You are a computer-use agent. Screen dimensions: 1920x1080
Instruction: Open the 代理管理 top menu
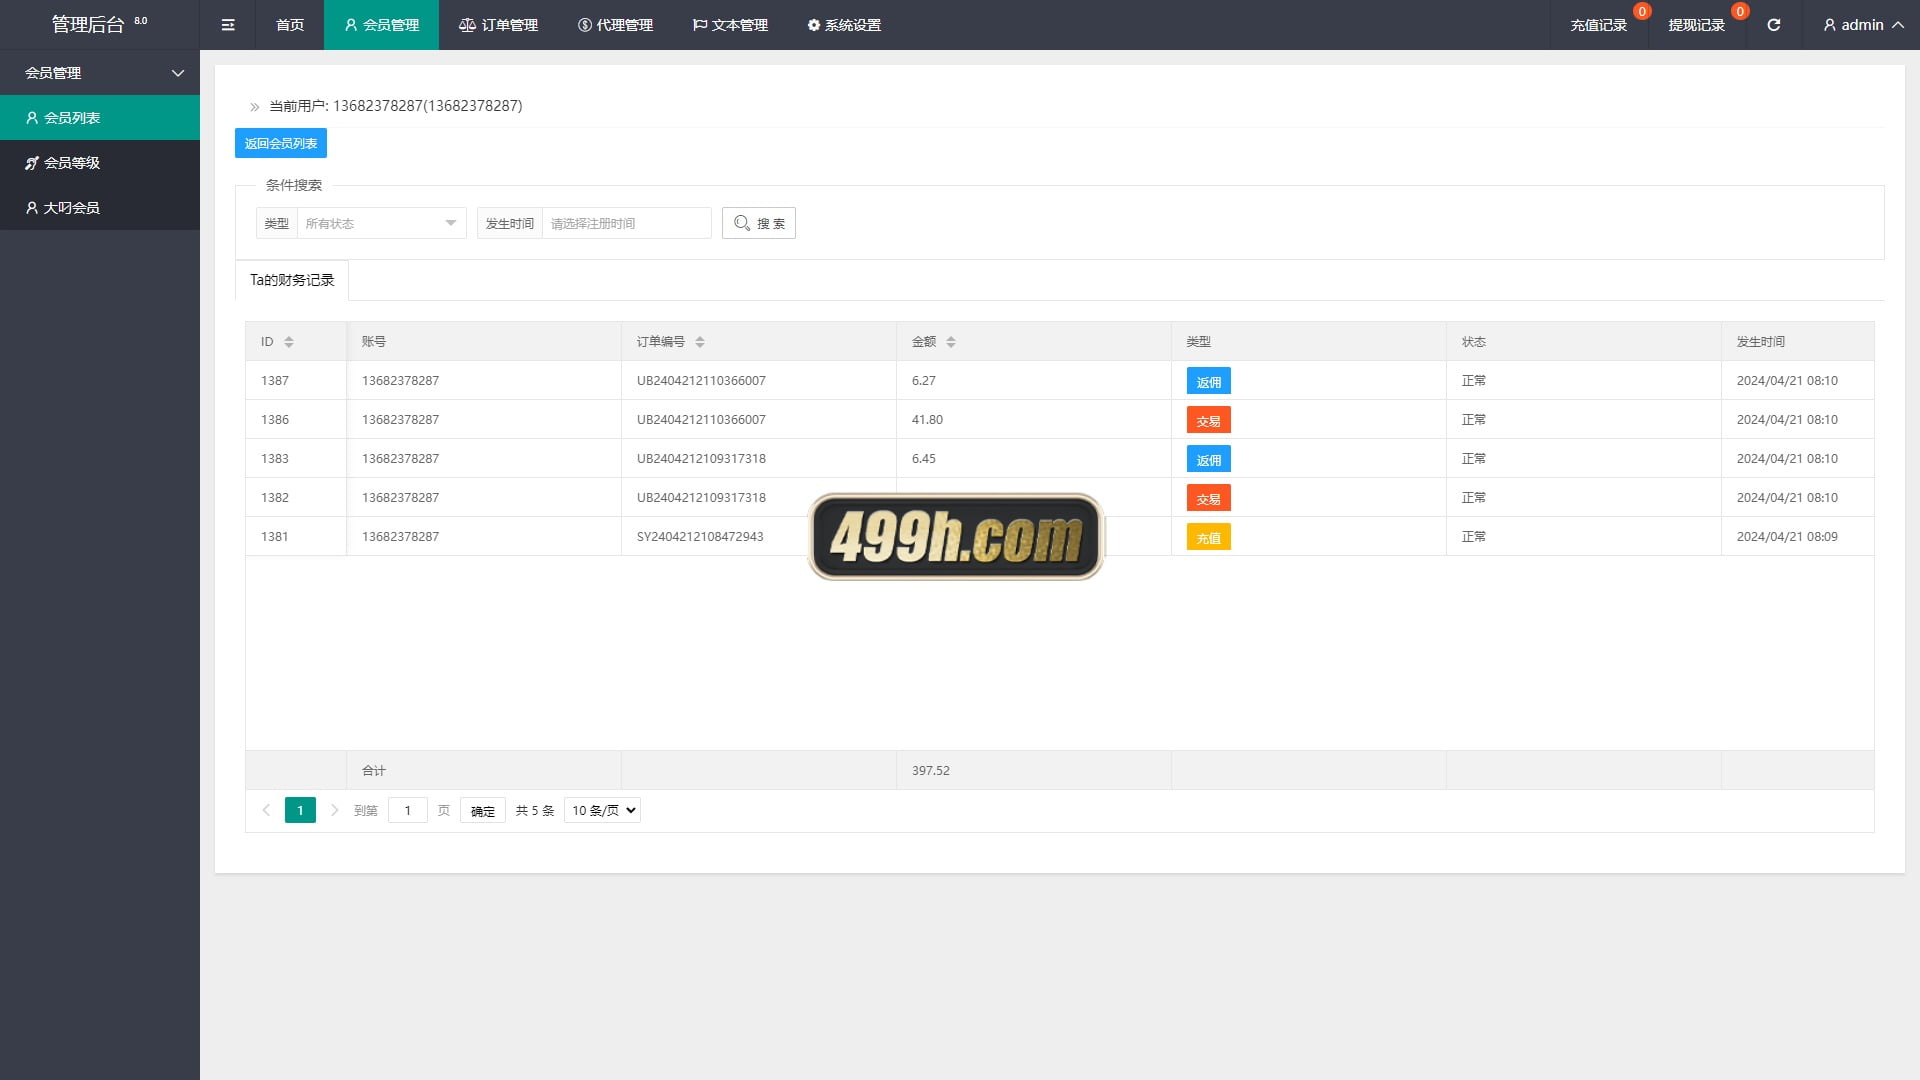tap(615, 25)
